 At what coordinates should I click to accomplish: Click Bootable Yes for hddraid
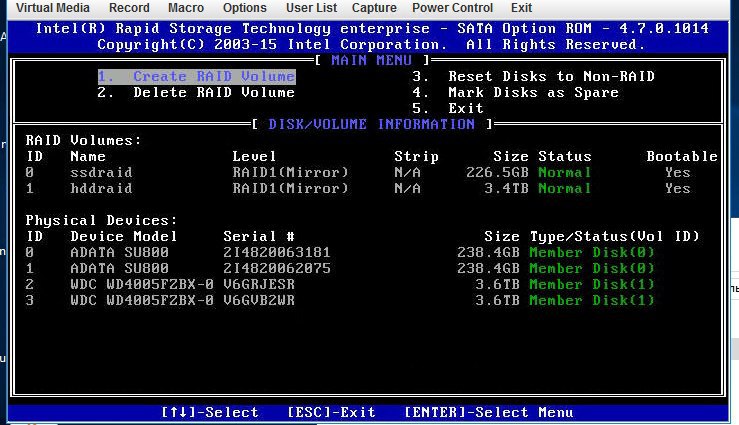(677, 188)
